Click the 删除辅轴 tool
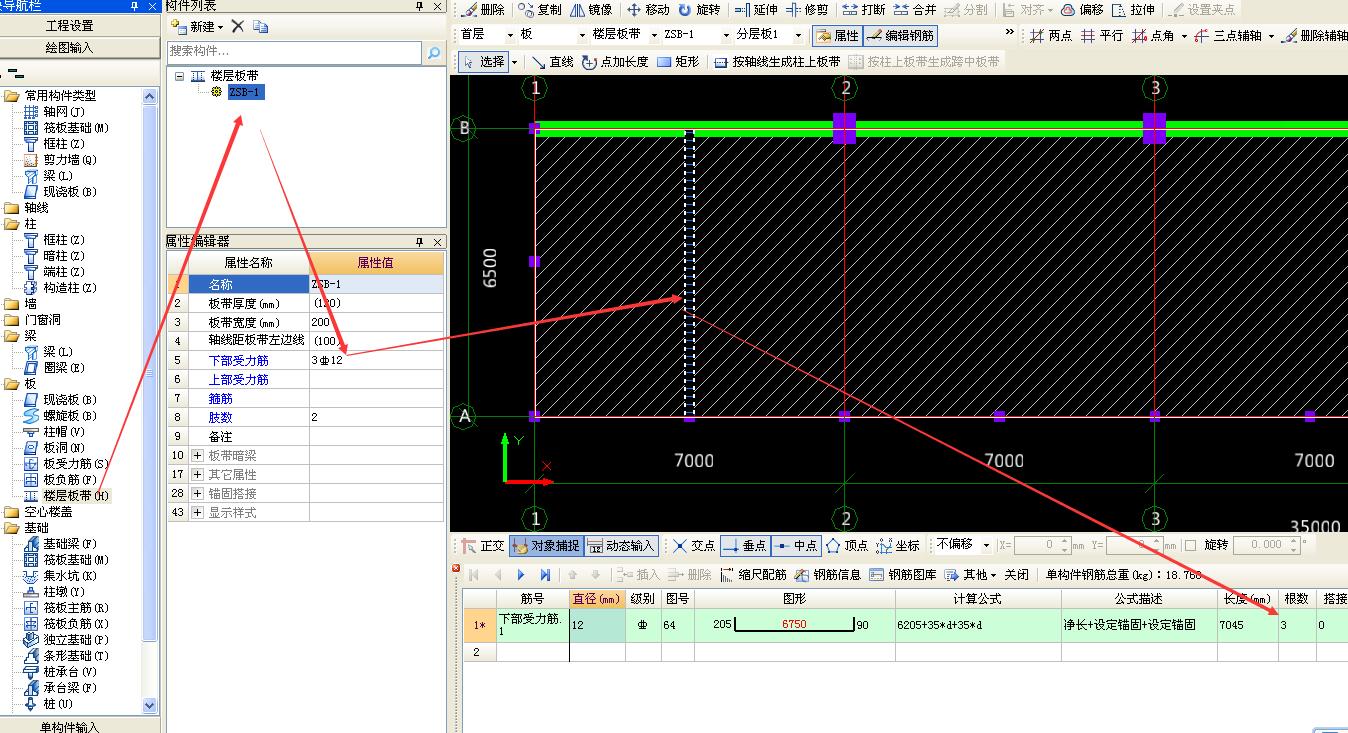The width and height of the screenshot is (1348, 733). tap(1314, 35)
